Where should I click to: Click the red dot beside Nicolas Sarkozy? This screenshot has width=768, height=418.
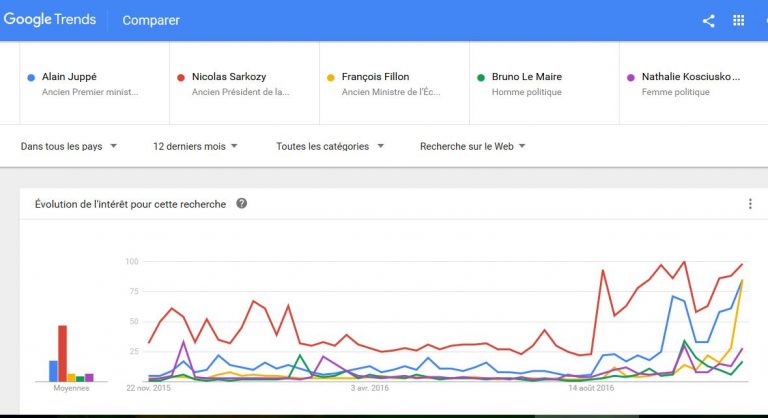(181, 77)
